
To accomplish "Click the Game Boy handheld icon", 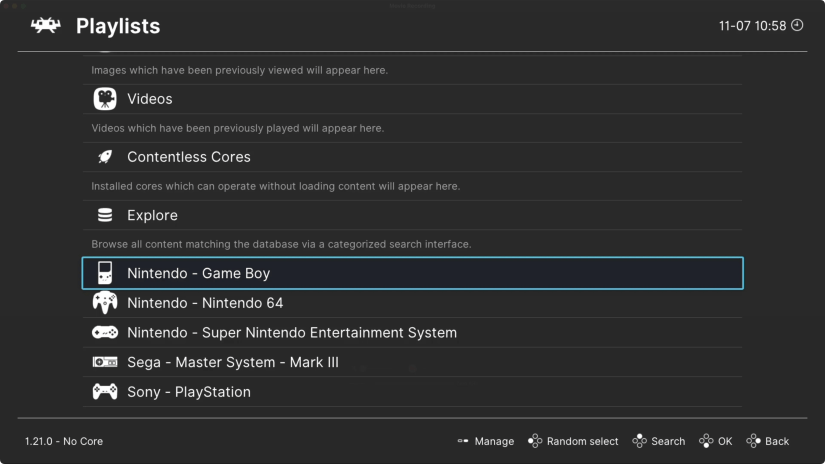I will click(105, 273).
